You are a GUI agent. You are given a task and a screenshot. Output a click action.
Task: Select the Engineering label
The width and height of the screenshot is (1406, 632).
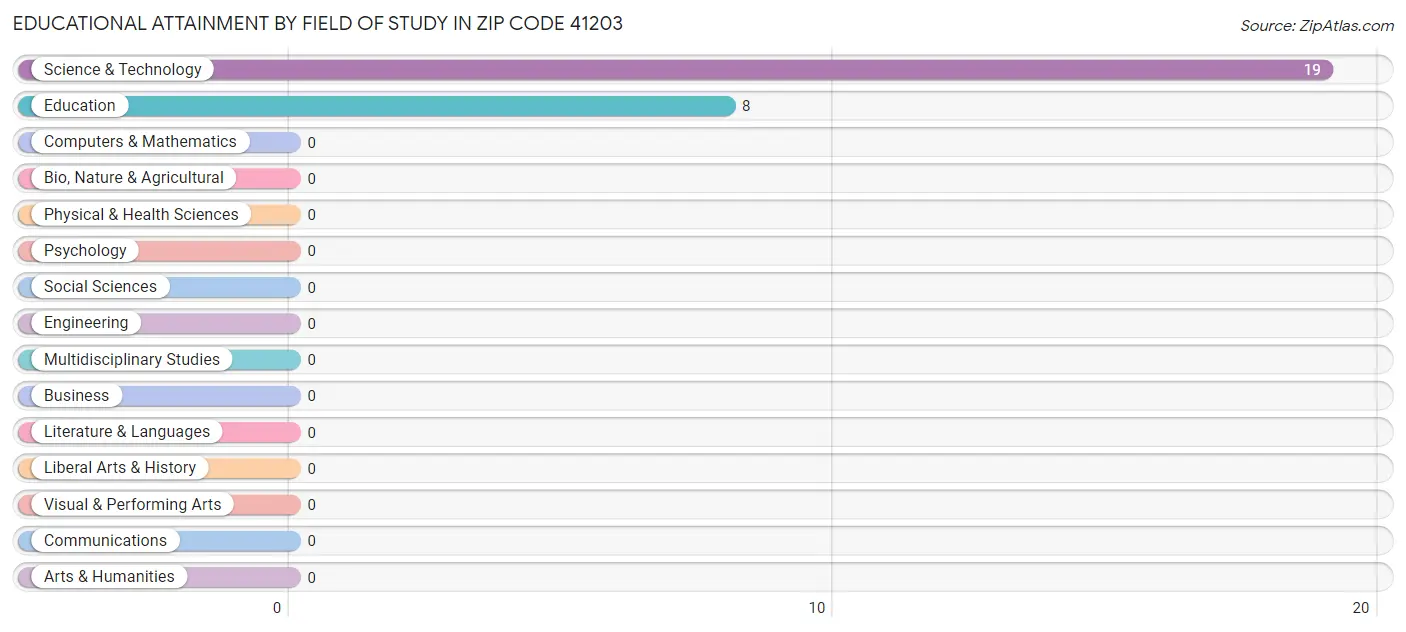tap(86, 323)
